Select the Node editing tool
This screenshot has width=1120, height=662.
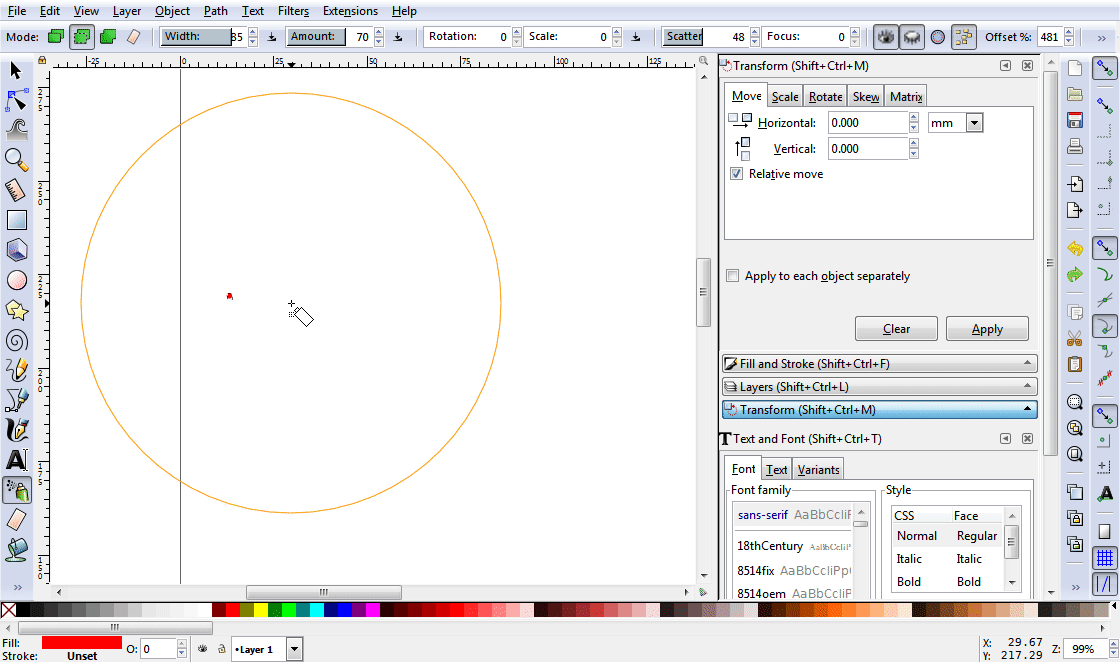coord(15,100)
